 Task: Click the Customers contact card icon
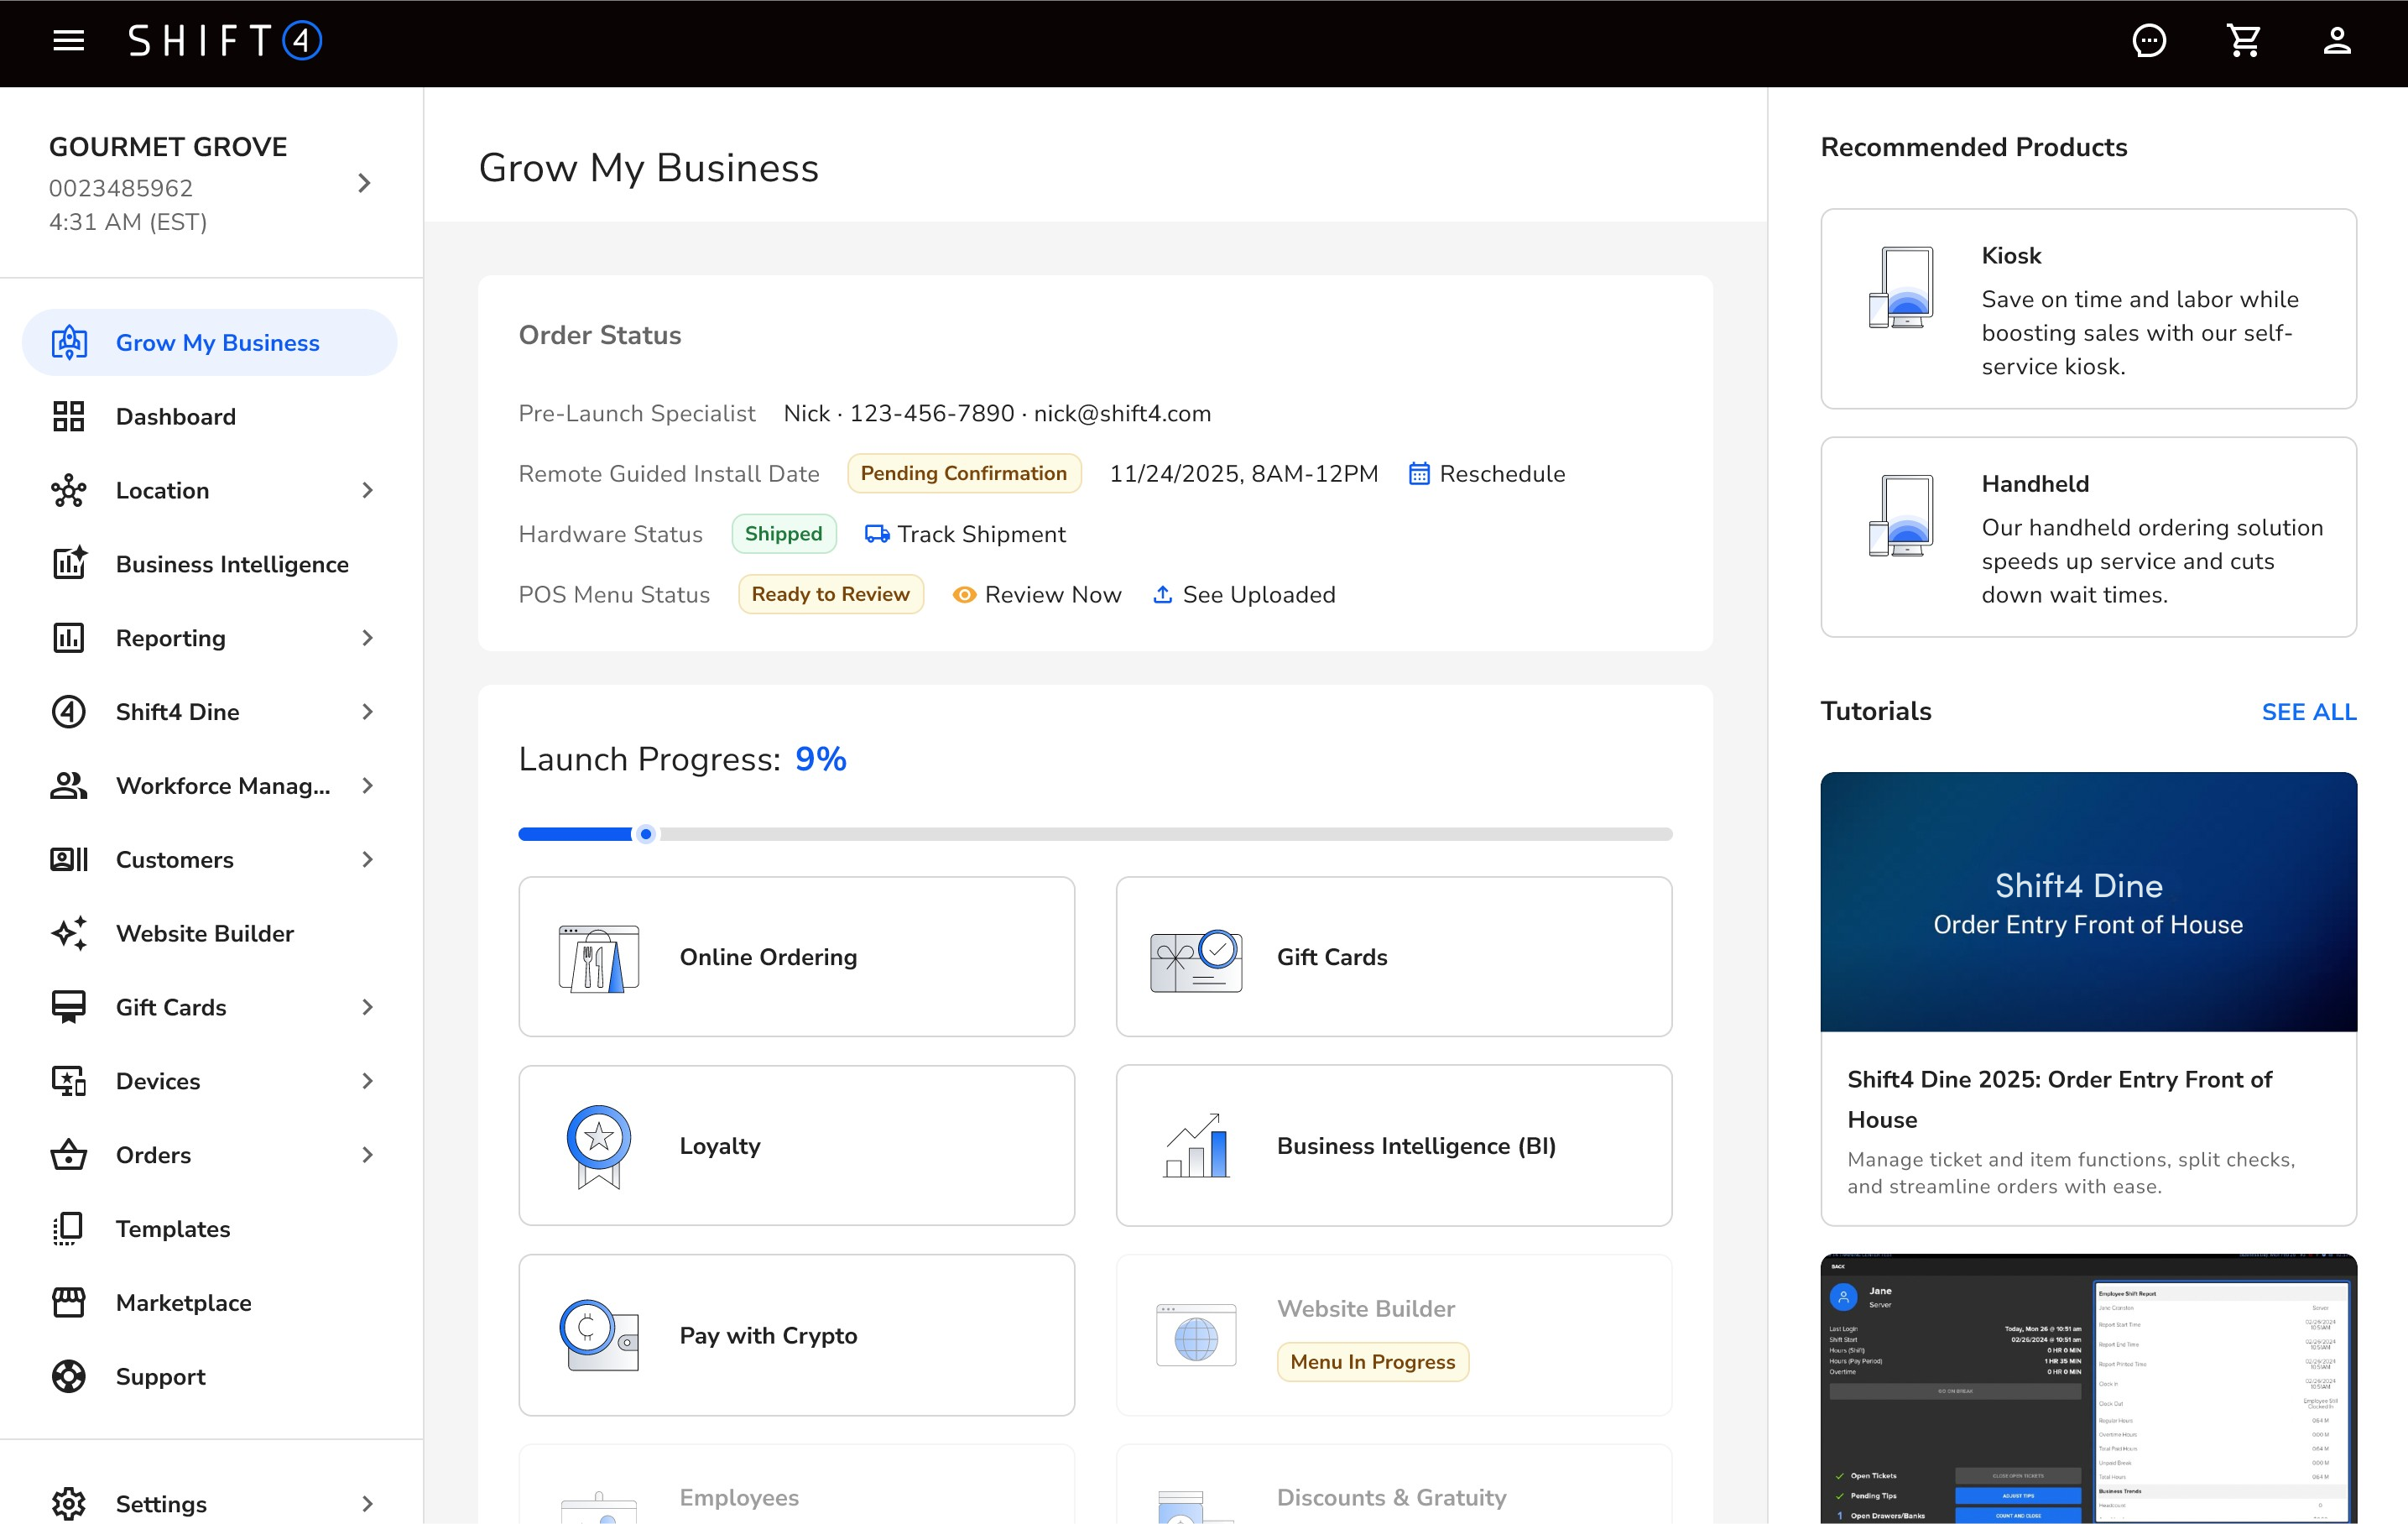point(69,859)
